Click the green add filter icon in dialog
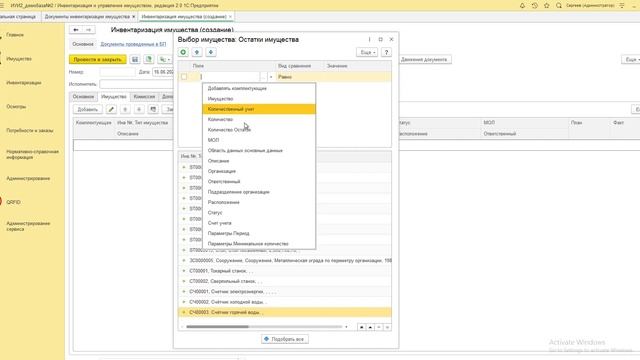Screen dimensions: 640x360 [x=183, y=52]
